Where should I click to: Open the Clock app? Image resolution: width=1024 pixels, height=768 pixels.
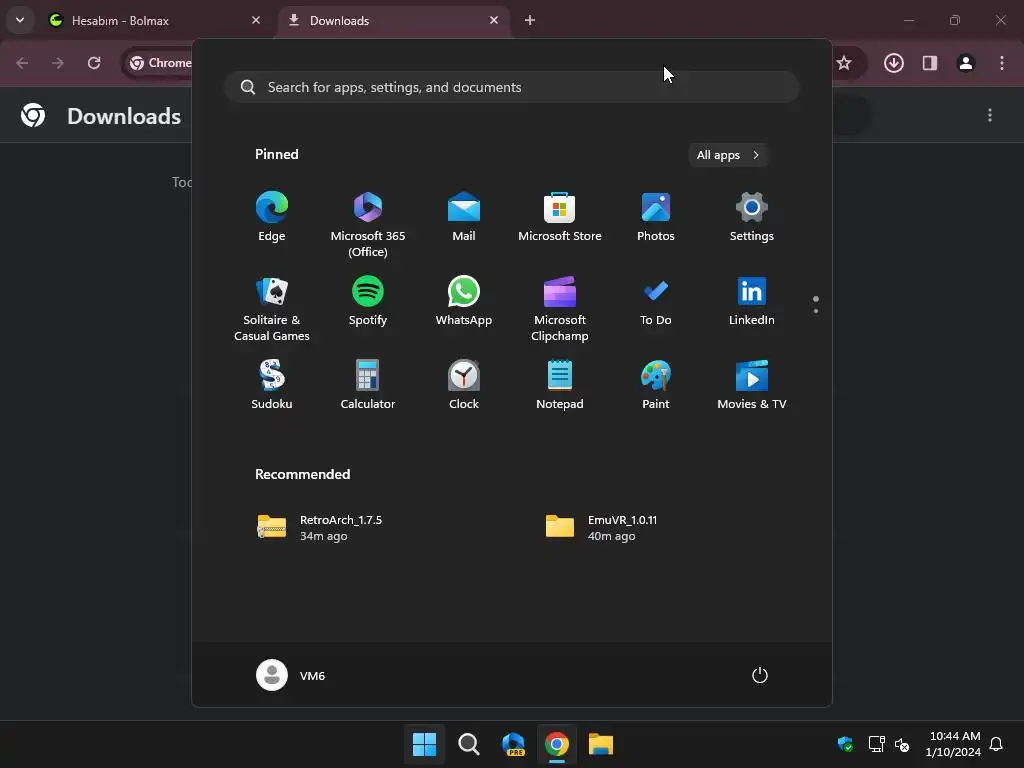coord(464,385)
